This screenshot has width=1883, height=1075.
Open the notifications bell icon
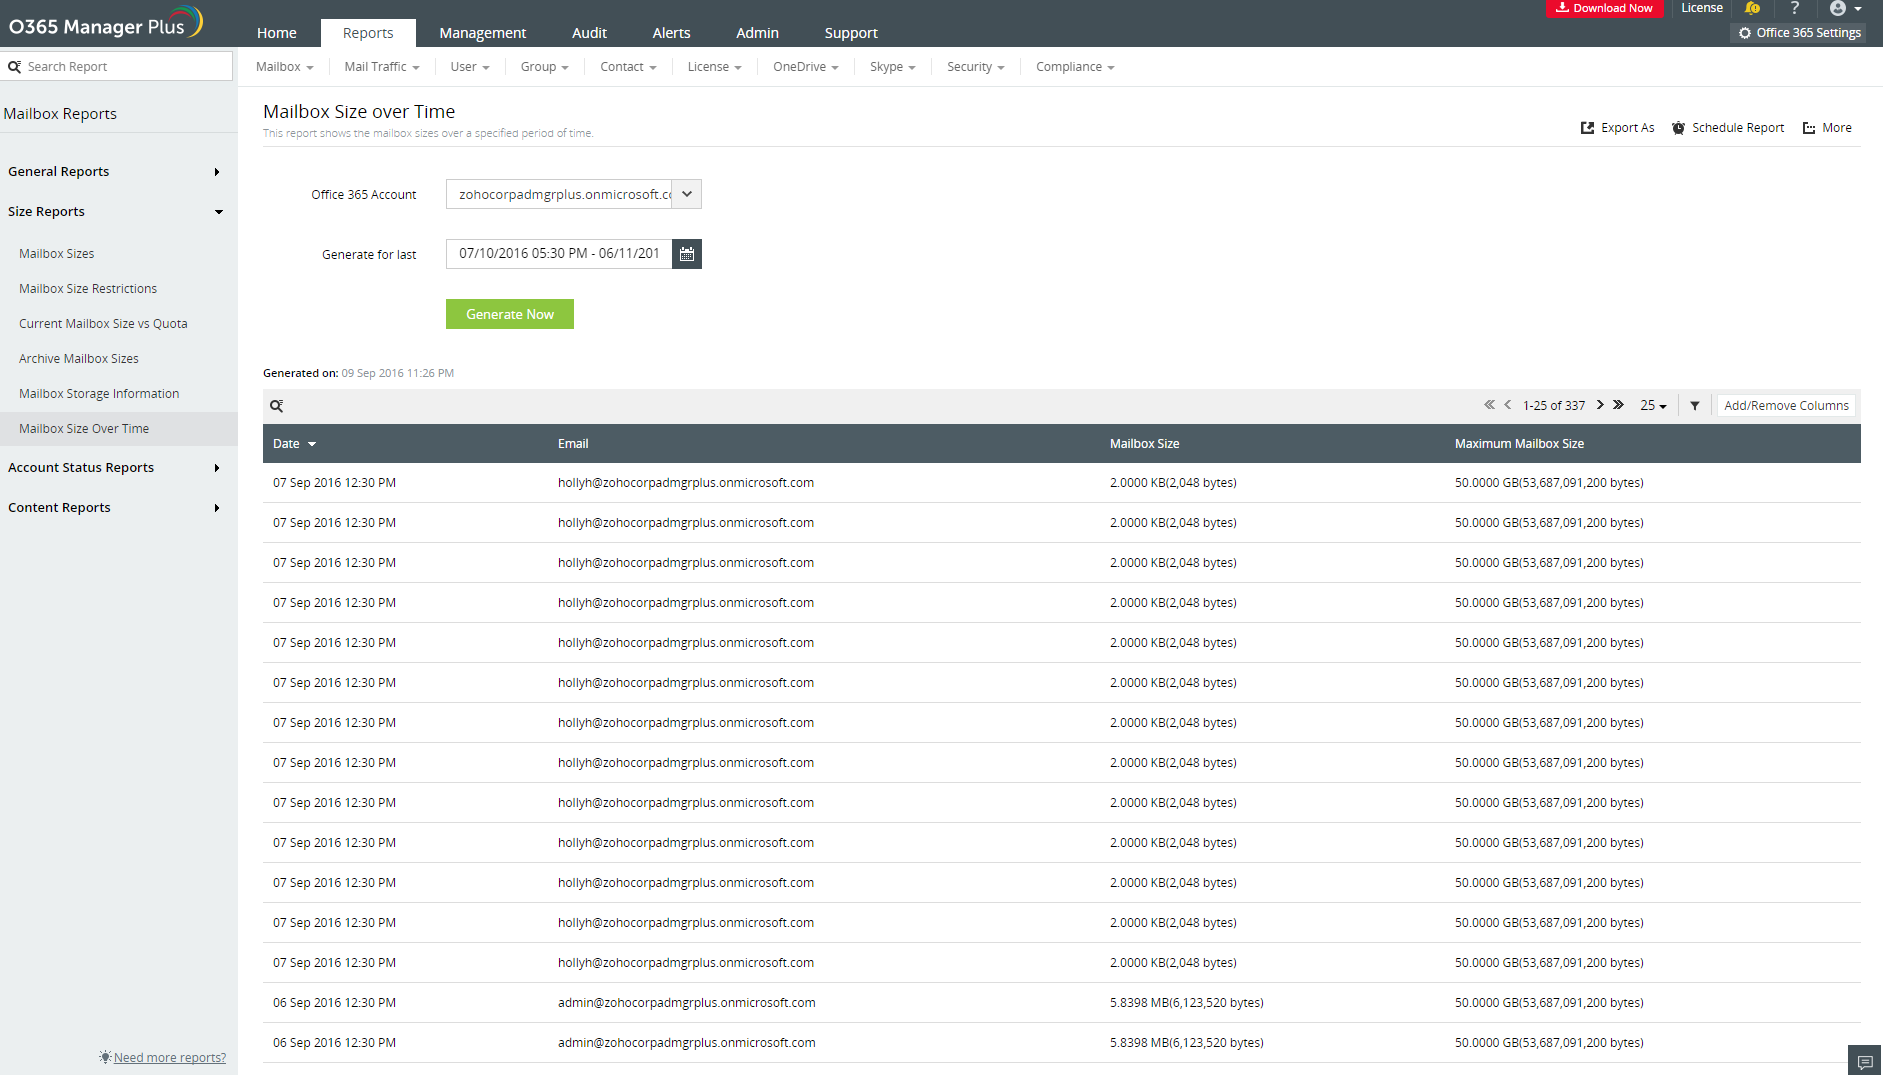[x=1752, y=8]
